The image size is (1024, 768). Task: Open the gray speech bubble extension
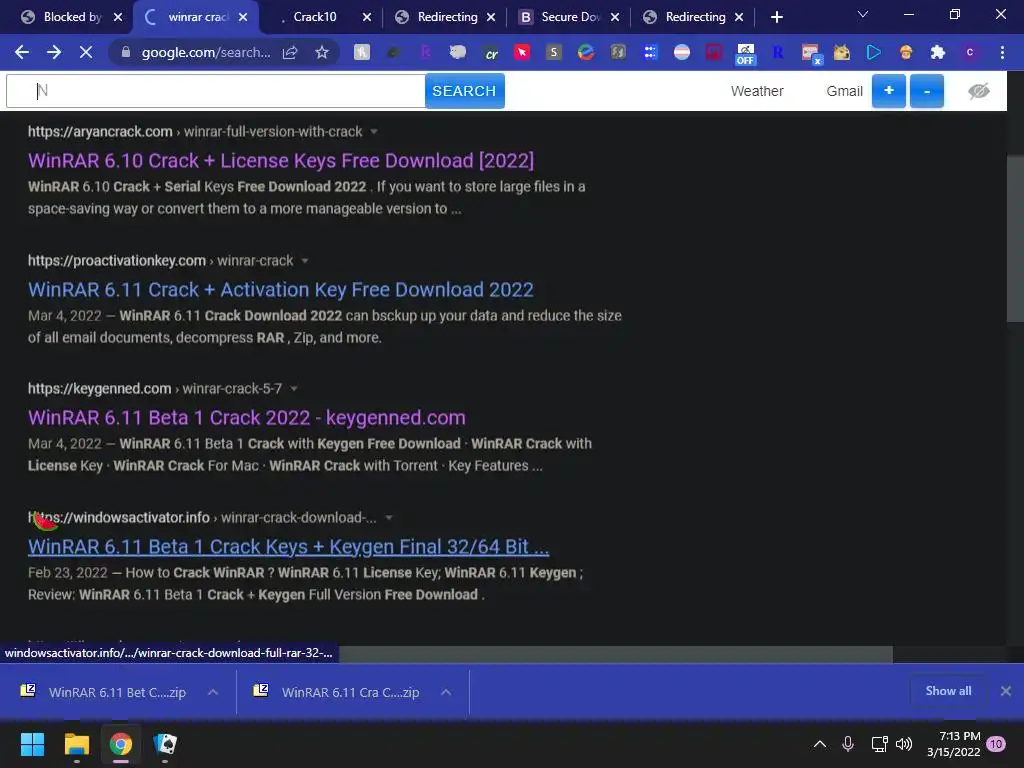coord(458,52)
